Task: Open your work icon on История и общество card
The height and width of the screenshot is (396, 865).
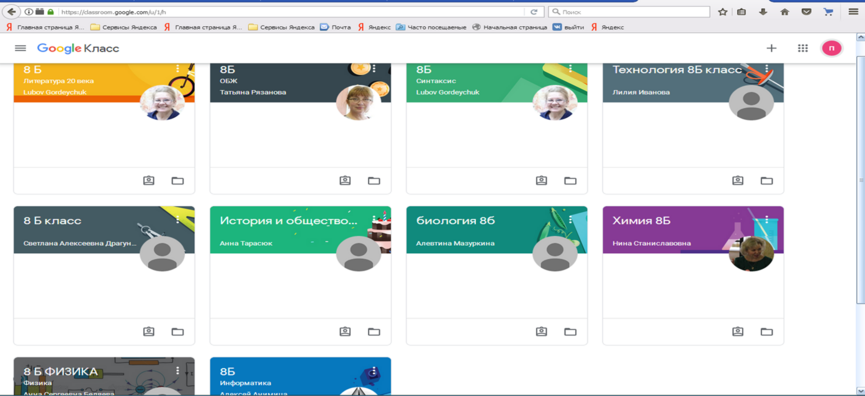Action: click(x=345, y=331)
